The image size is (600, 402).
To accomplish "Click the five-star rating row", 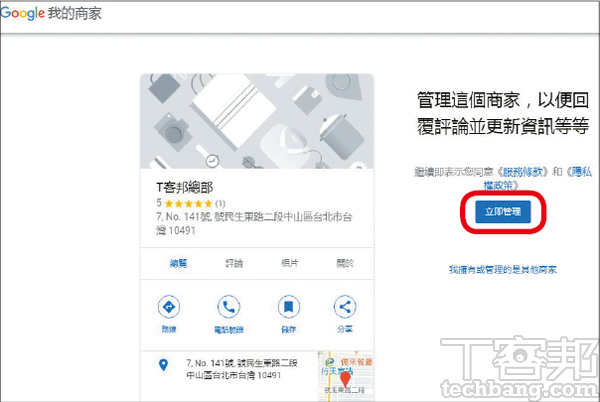I will pos(191,203).
